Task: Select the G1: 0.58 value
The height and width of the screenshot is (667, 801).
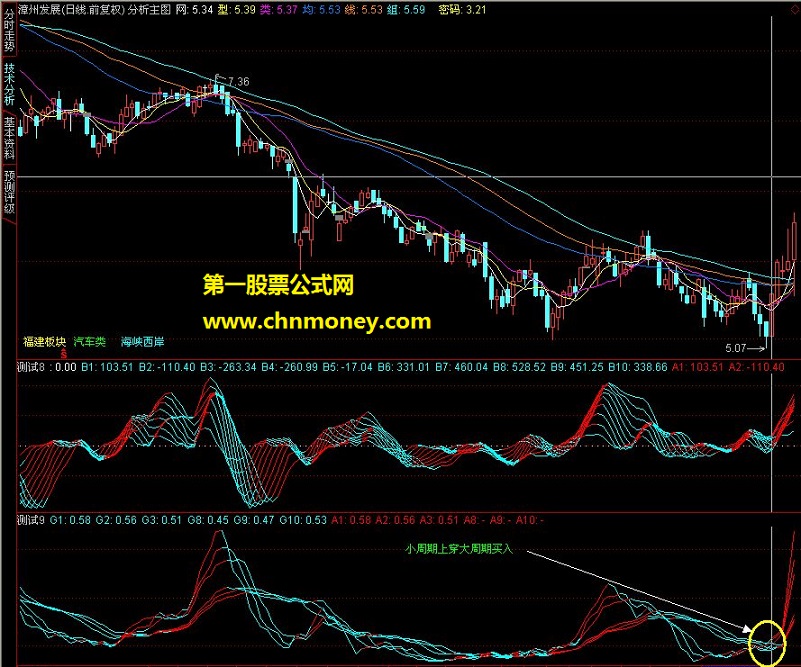Action: pyautogui.click(x=70, y=520)
